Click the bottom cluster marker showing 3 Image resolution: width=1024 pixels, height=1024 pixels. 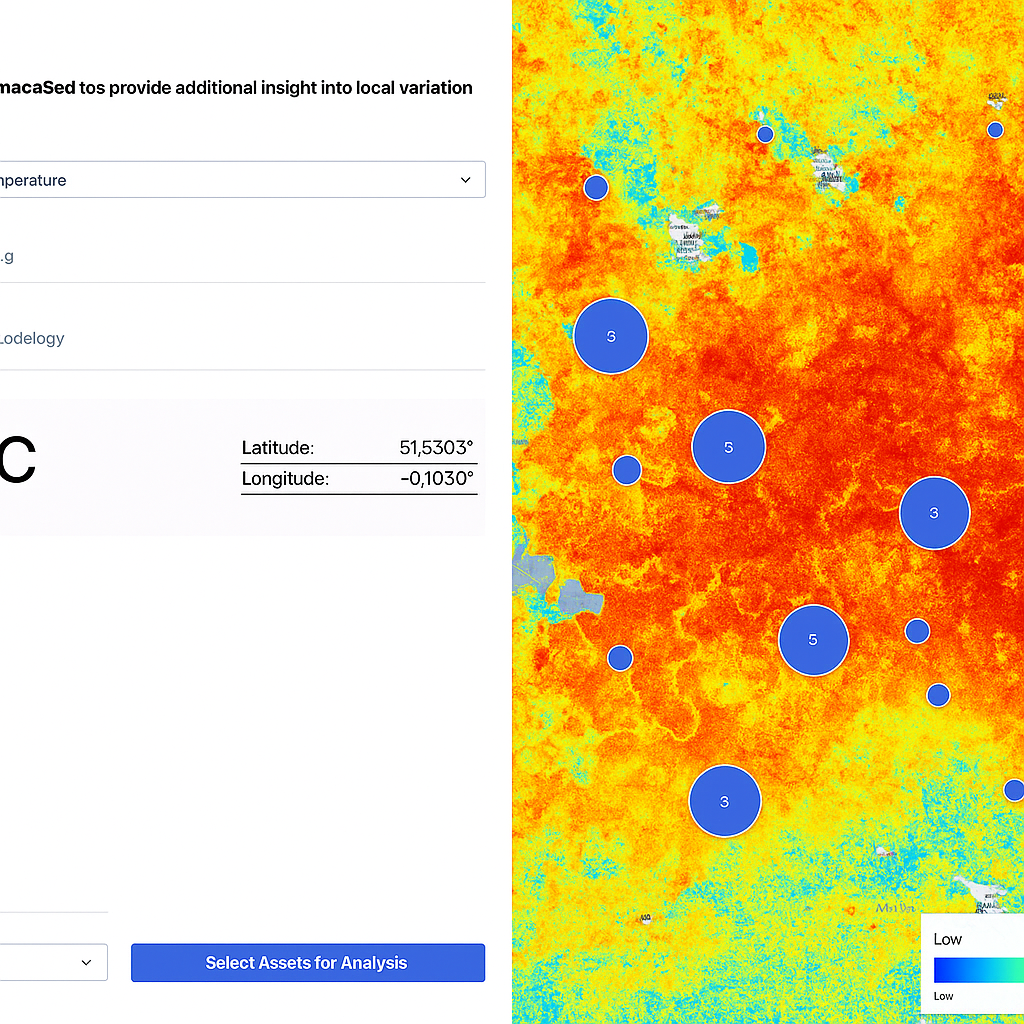(x=724, y=800)
